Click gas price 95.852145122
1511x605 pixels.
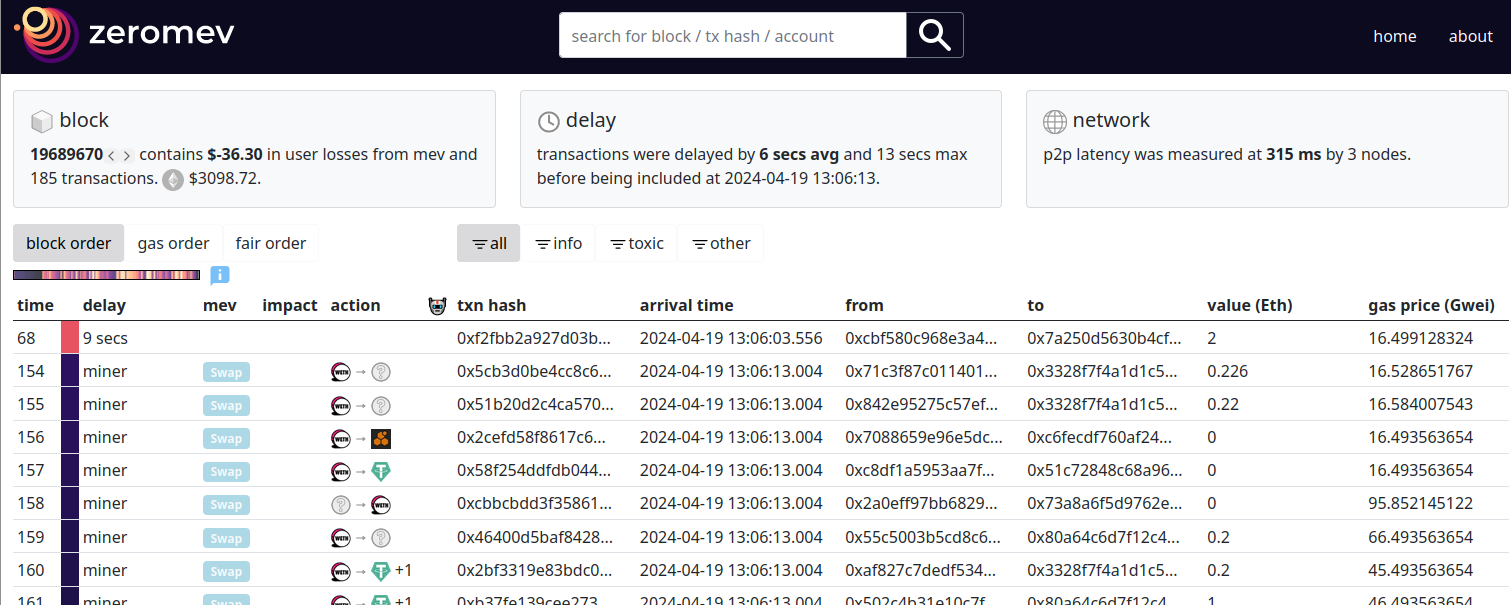(x=1421, y=503)
